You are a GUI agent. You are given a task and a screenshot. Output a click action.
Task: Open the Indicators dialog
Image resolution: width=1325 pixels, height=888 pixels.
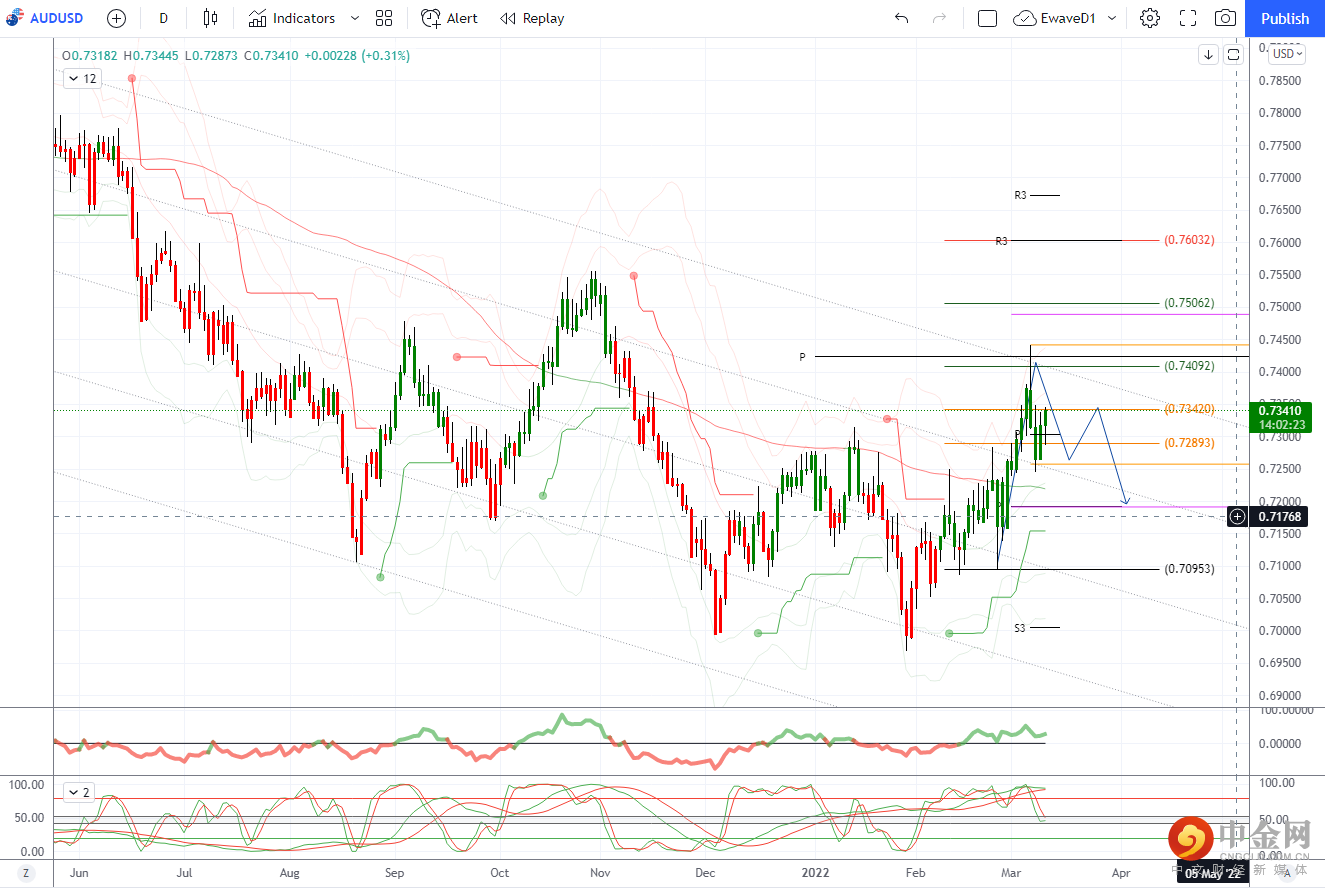click(292, 18)
